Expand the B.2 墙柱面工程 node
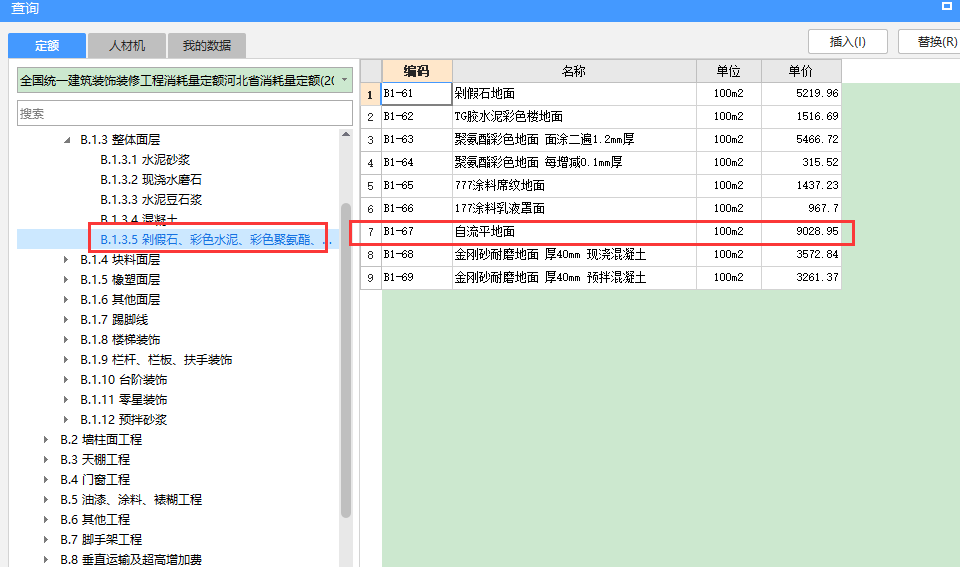This screenshot has height=567, width=960. (x=46, y=440)
